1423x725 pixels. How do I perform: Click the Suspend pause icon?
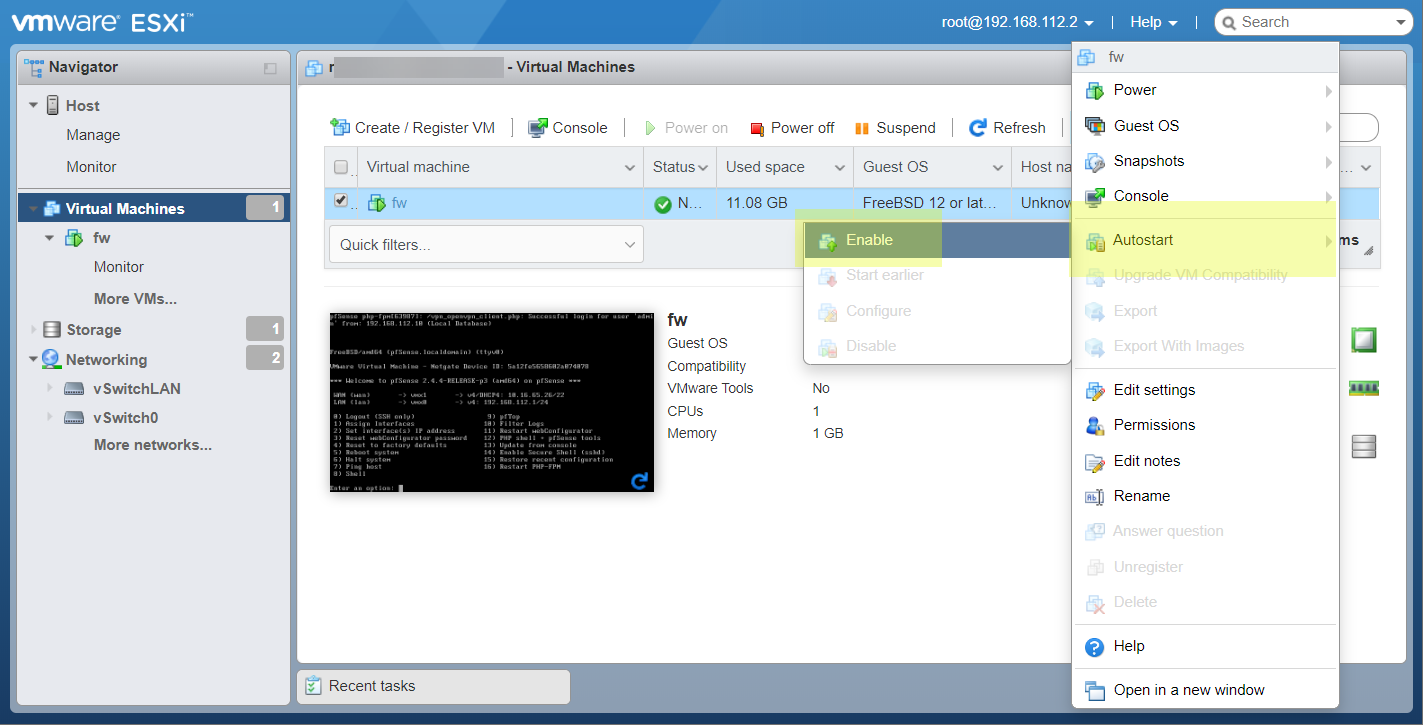point(860,128)
